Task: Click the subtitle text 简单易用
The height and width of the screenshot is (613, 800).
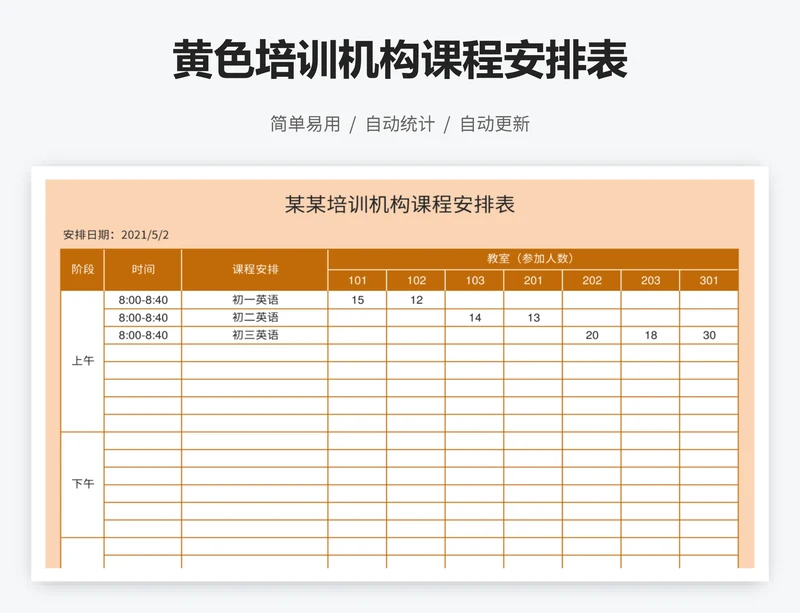Action: pyautogui.click(x=305, y=124)
